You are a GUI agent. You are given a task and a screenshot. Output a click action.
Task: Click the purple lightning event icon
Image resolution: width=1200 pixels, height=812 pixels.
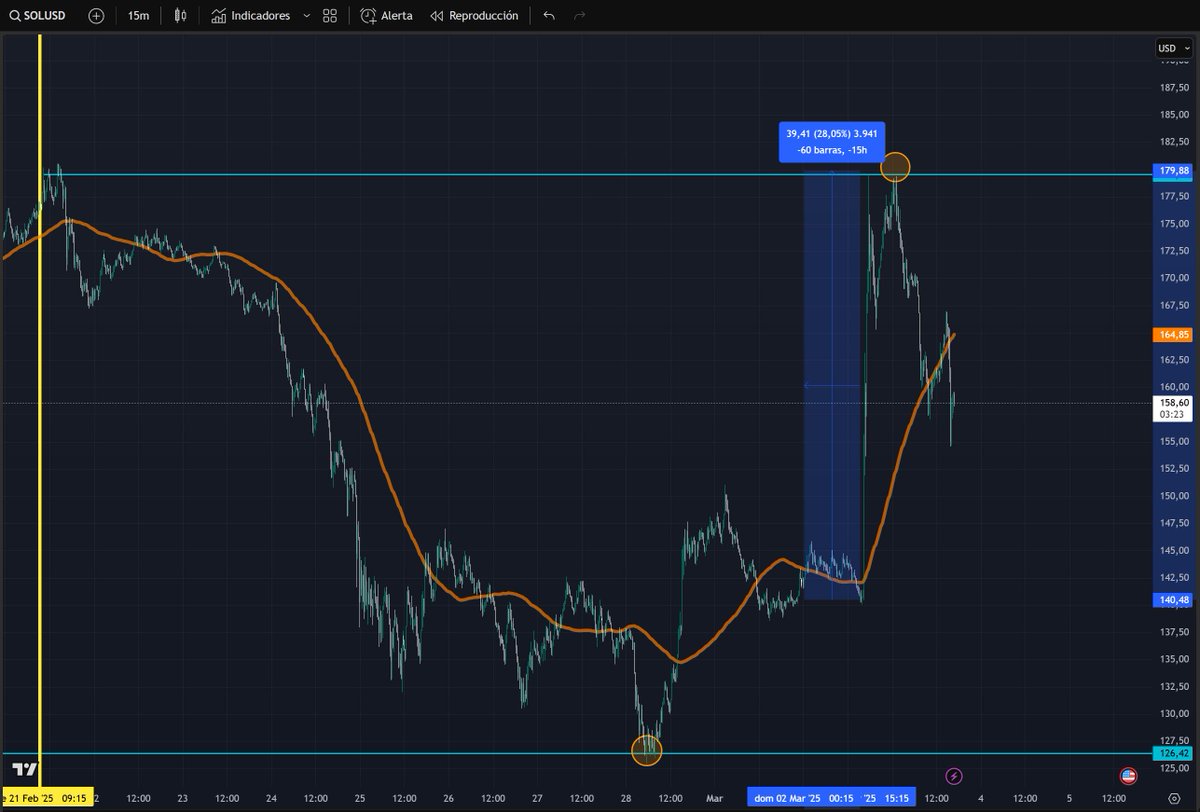point(954,776)
